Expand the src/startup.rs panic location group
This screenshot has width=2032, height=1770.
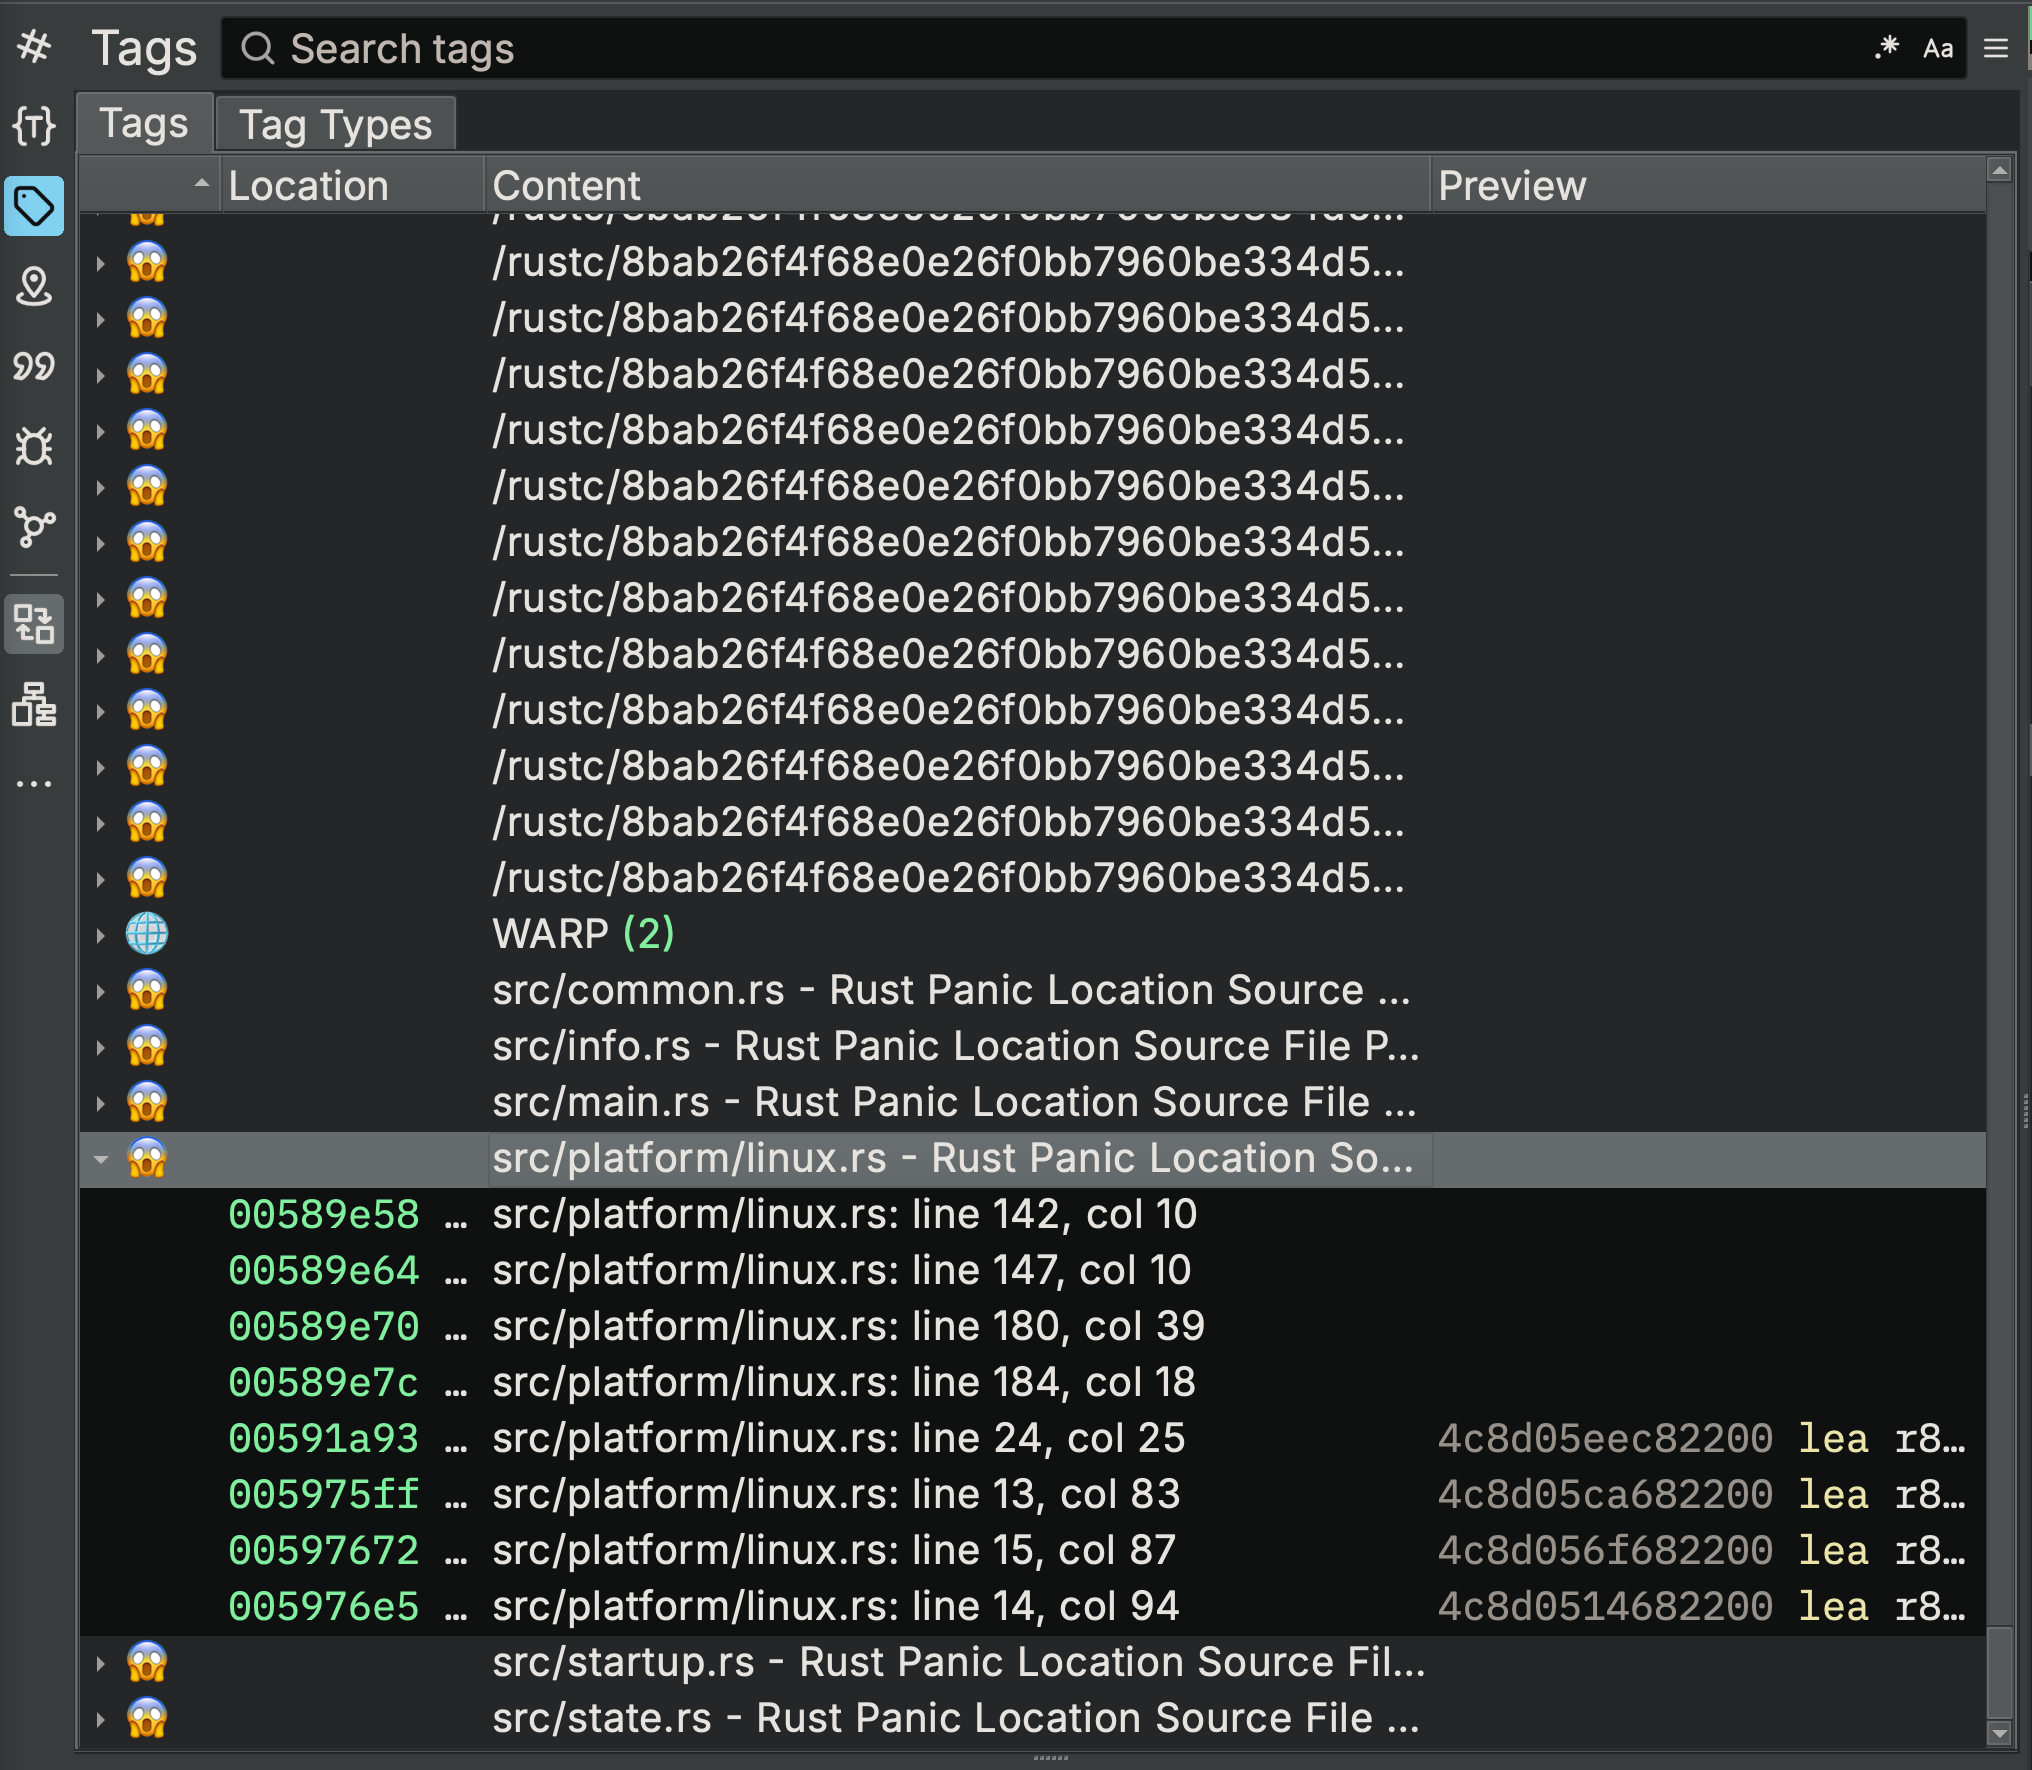tap(101, 1664)
